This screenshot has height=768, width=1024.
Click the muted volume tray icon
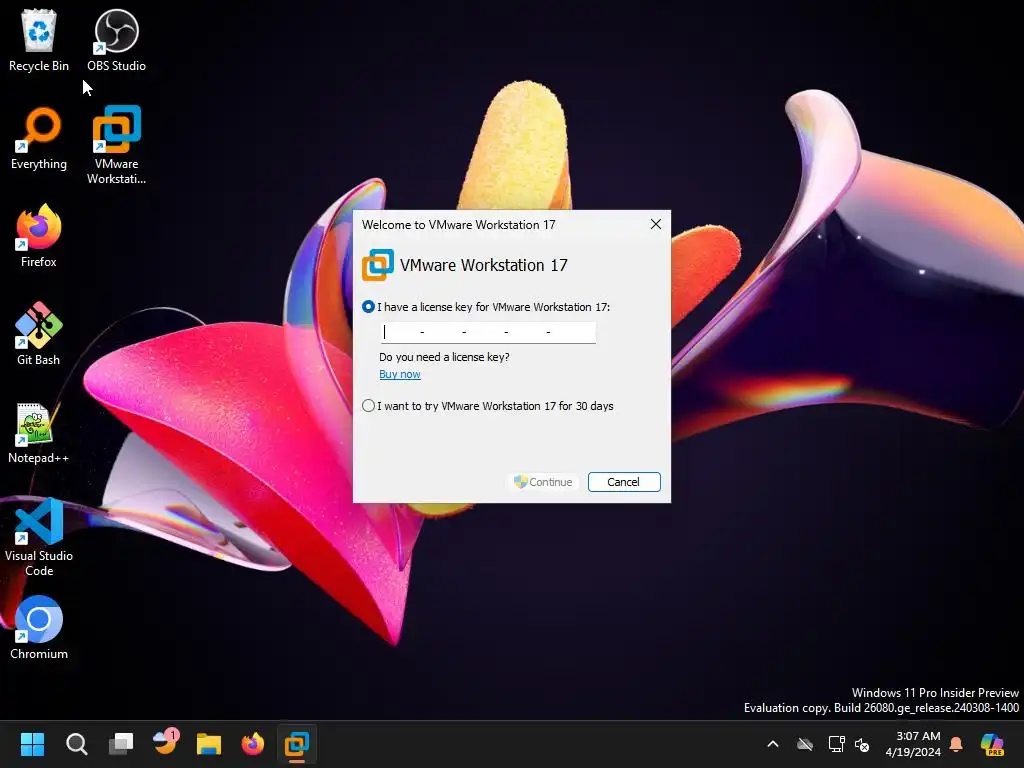point(862,744)
